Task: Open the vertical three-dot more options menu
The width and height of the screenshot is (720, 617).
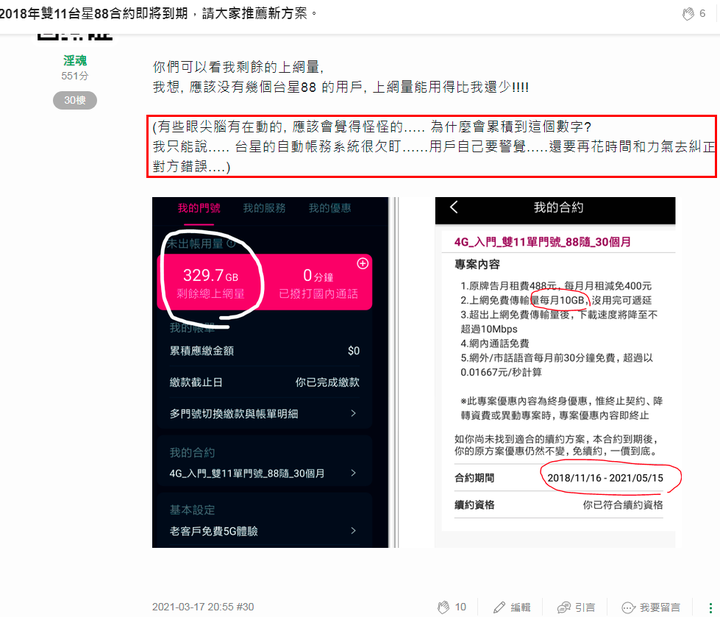Action: (x=711, y=607)
